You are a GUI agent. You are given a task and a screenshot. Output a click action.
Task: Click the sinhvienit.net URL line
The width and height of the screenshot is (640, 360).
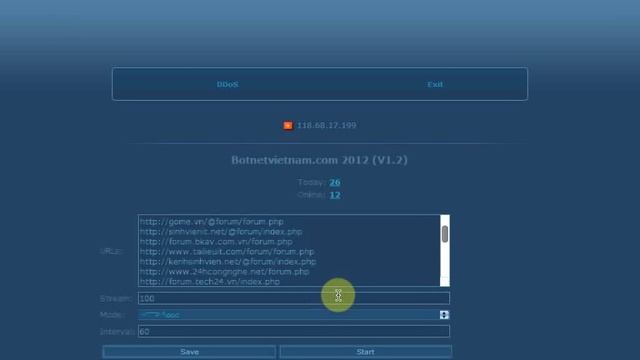click(x=221, y=232)
